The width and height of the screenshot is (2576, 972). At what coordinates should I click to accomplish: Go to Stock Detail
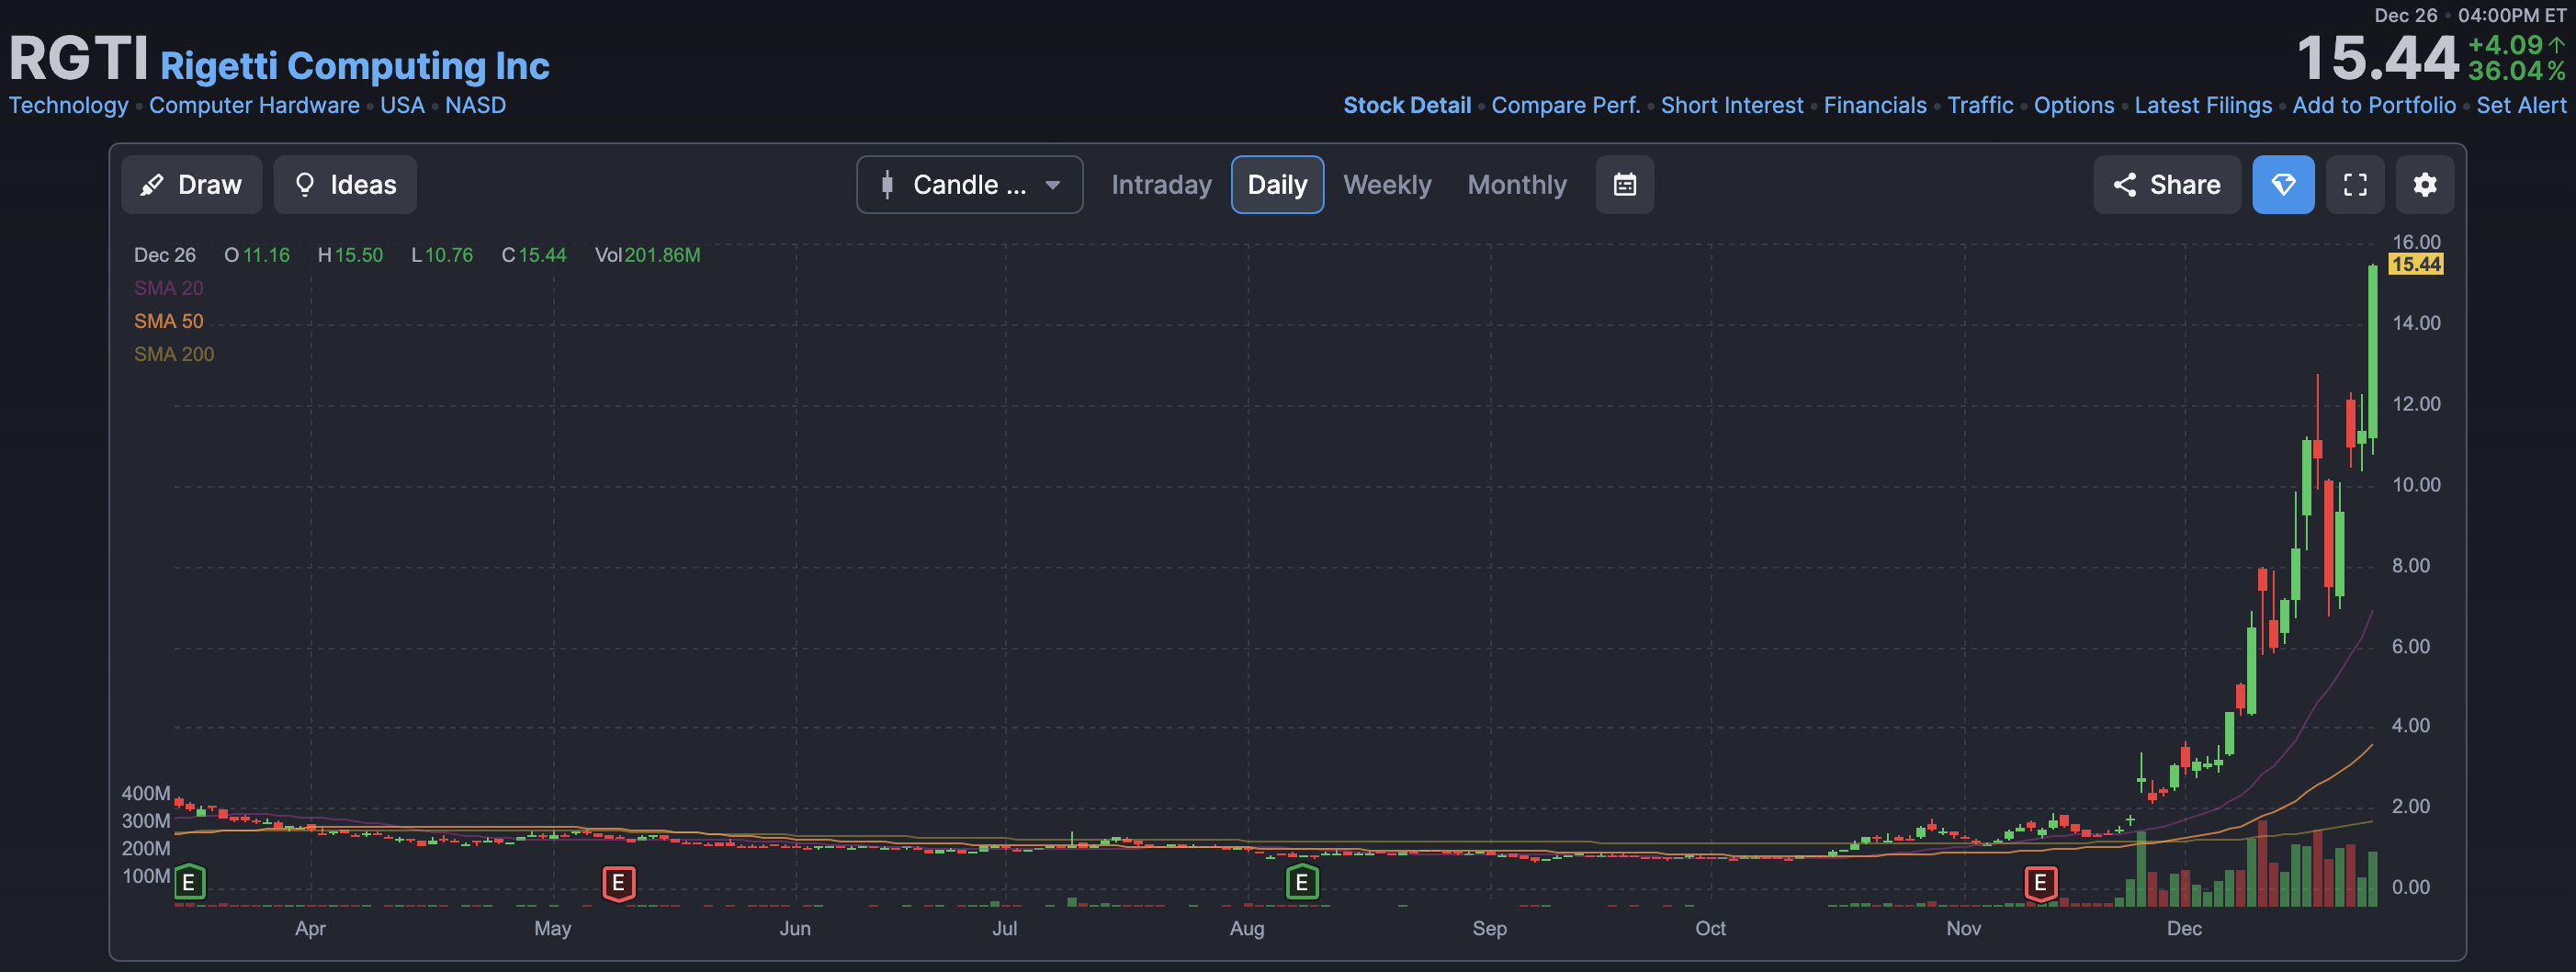pyautogui.click(x=1407, y=105)
